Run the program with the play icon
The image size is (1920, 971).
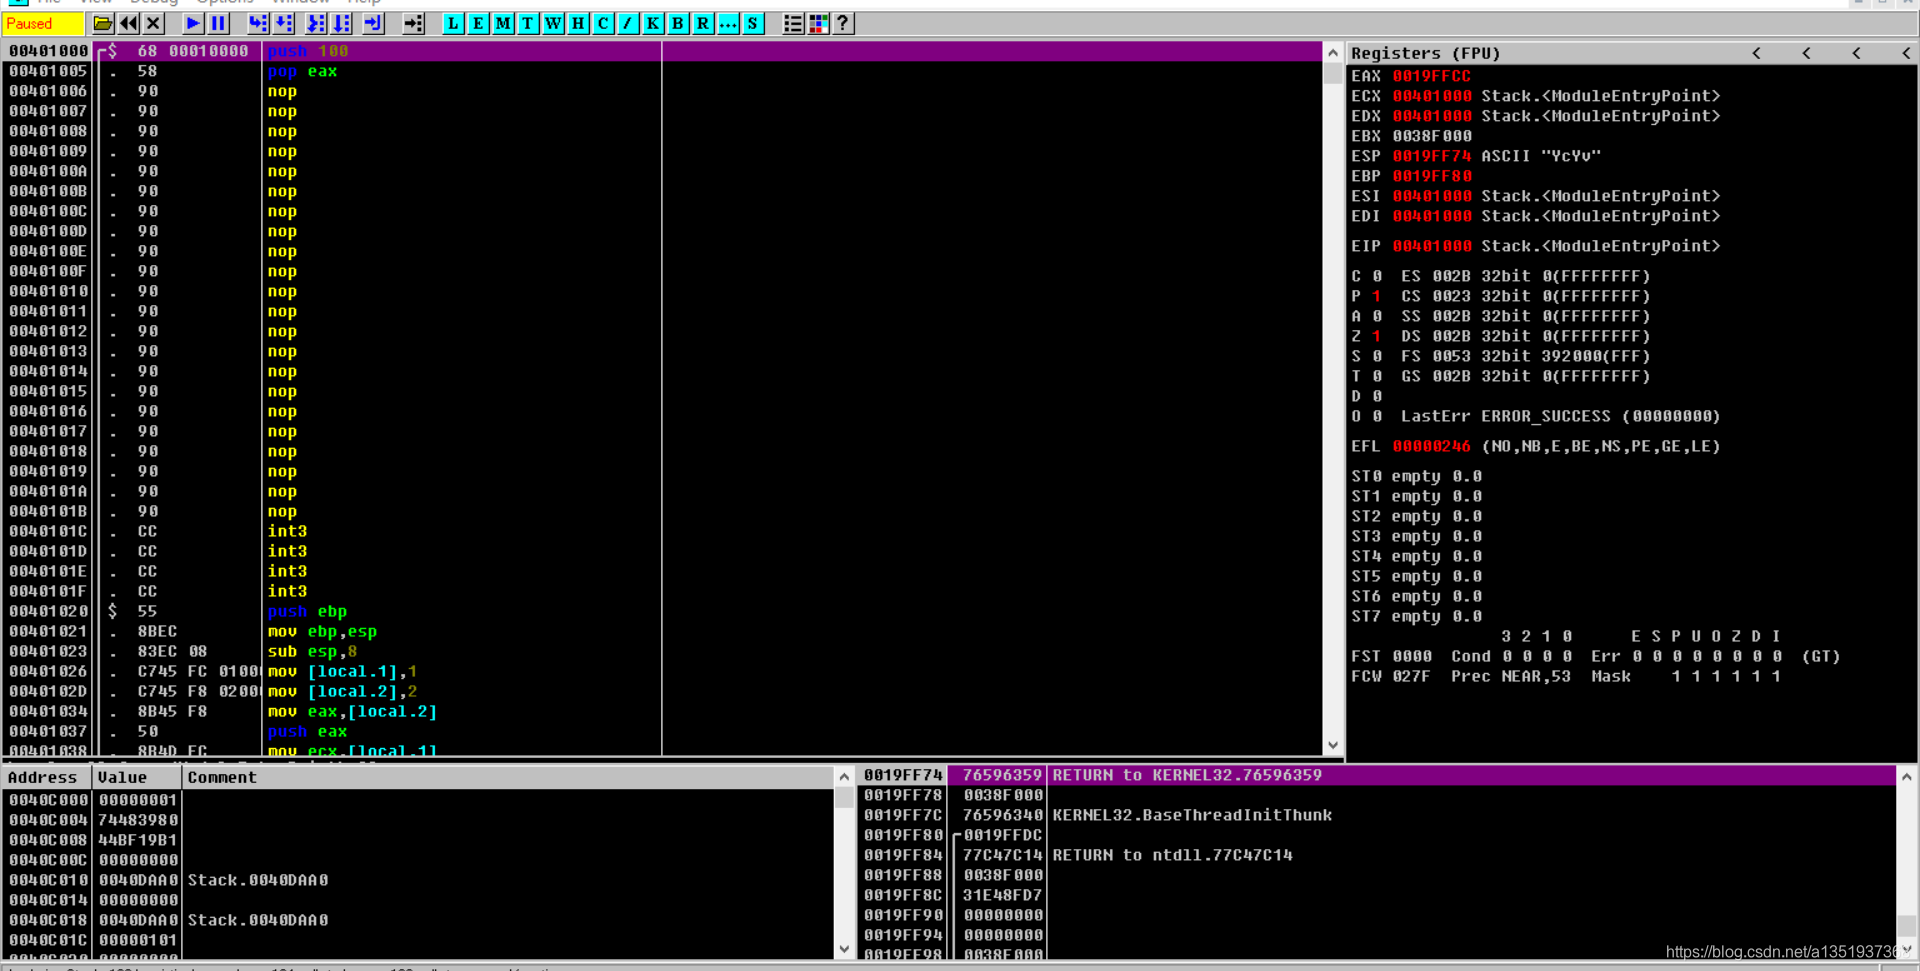pos(193,23)
